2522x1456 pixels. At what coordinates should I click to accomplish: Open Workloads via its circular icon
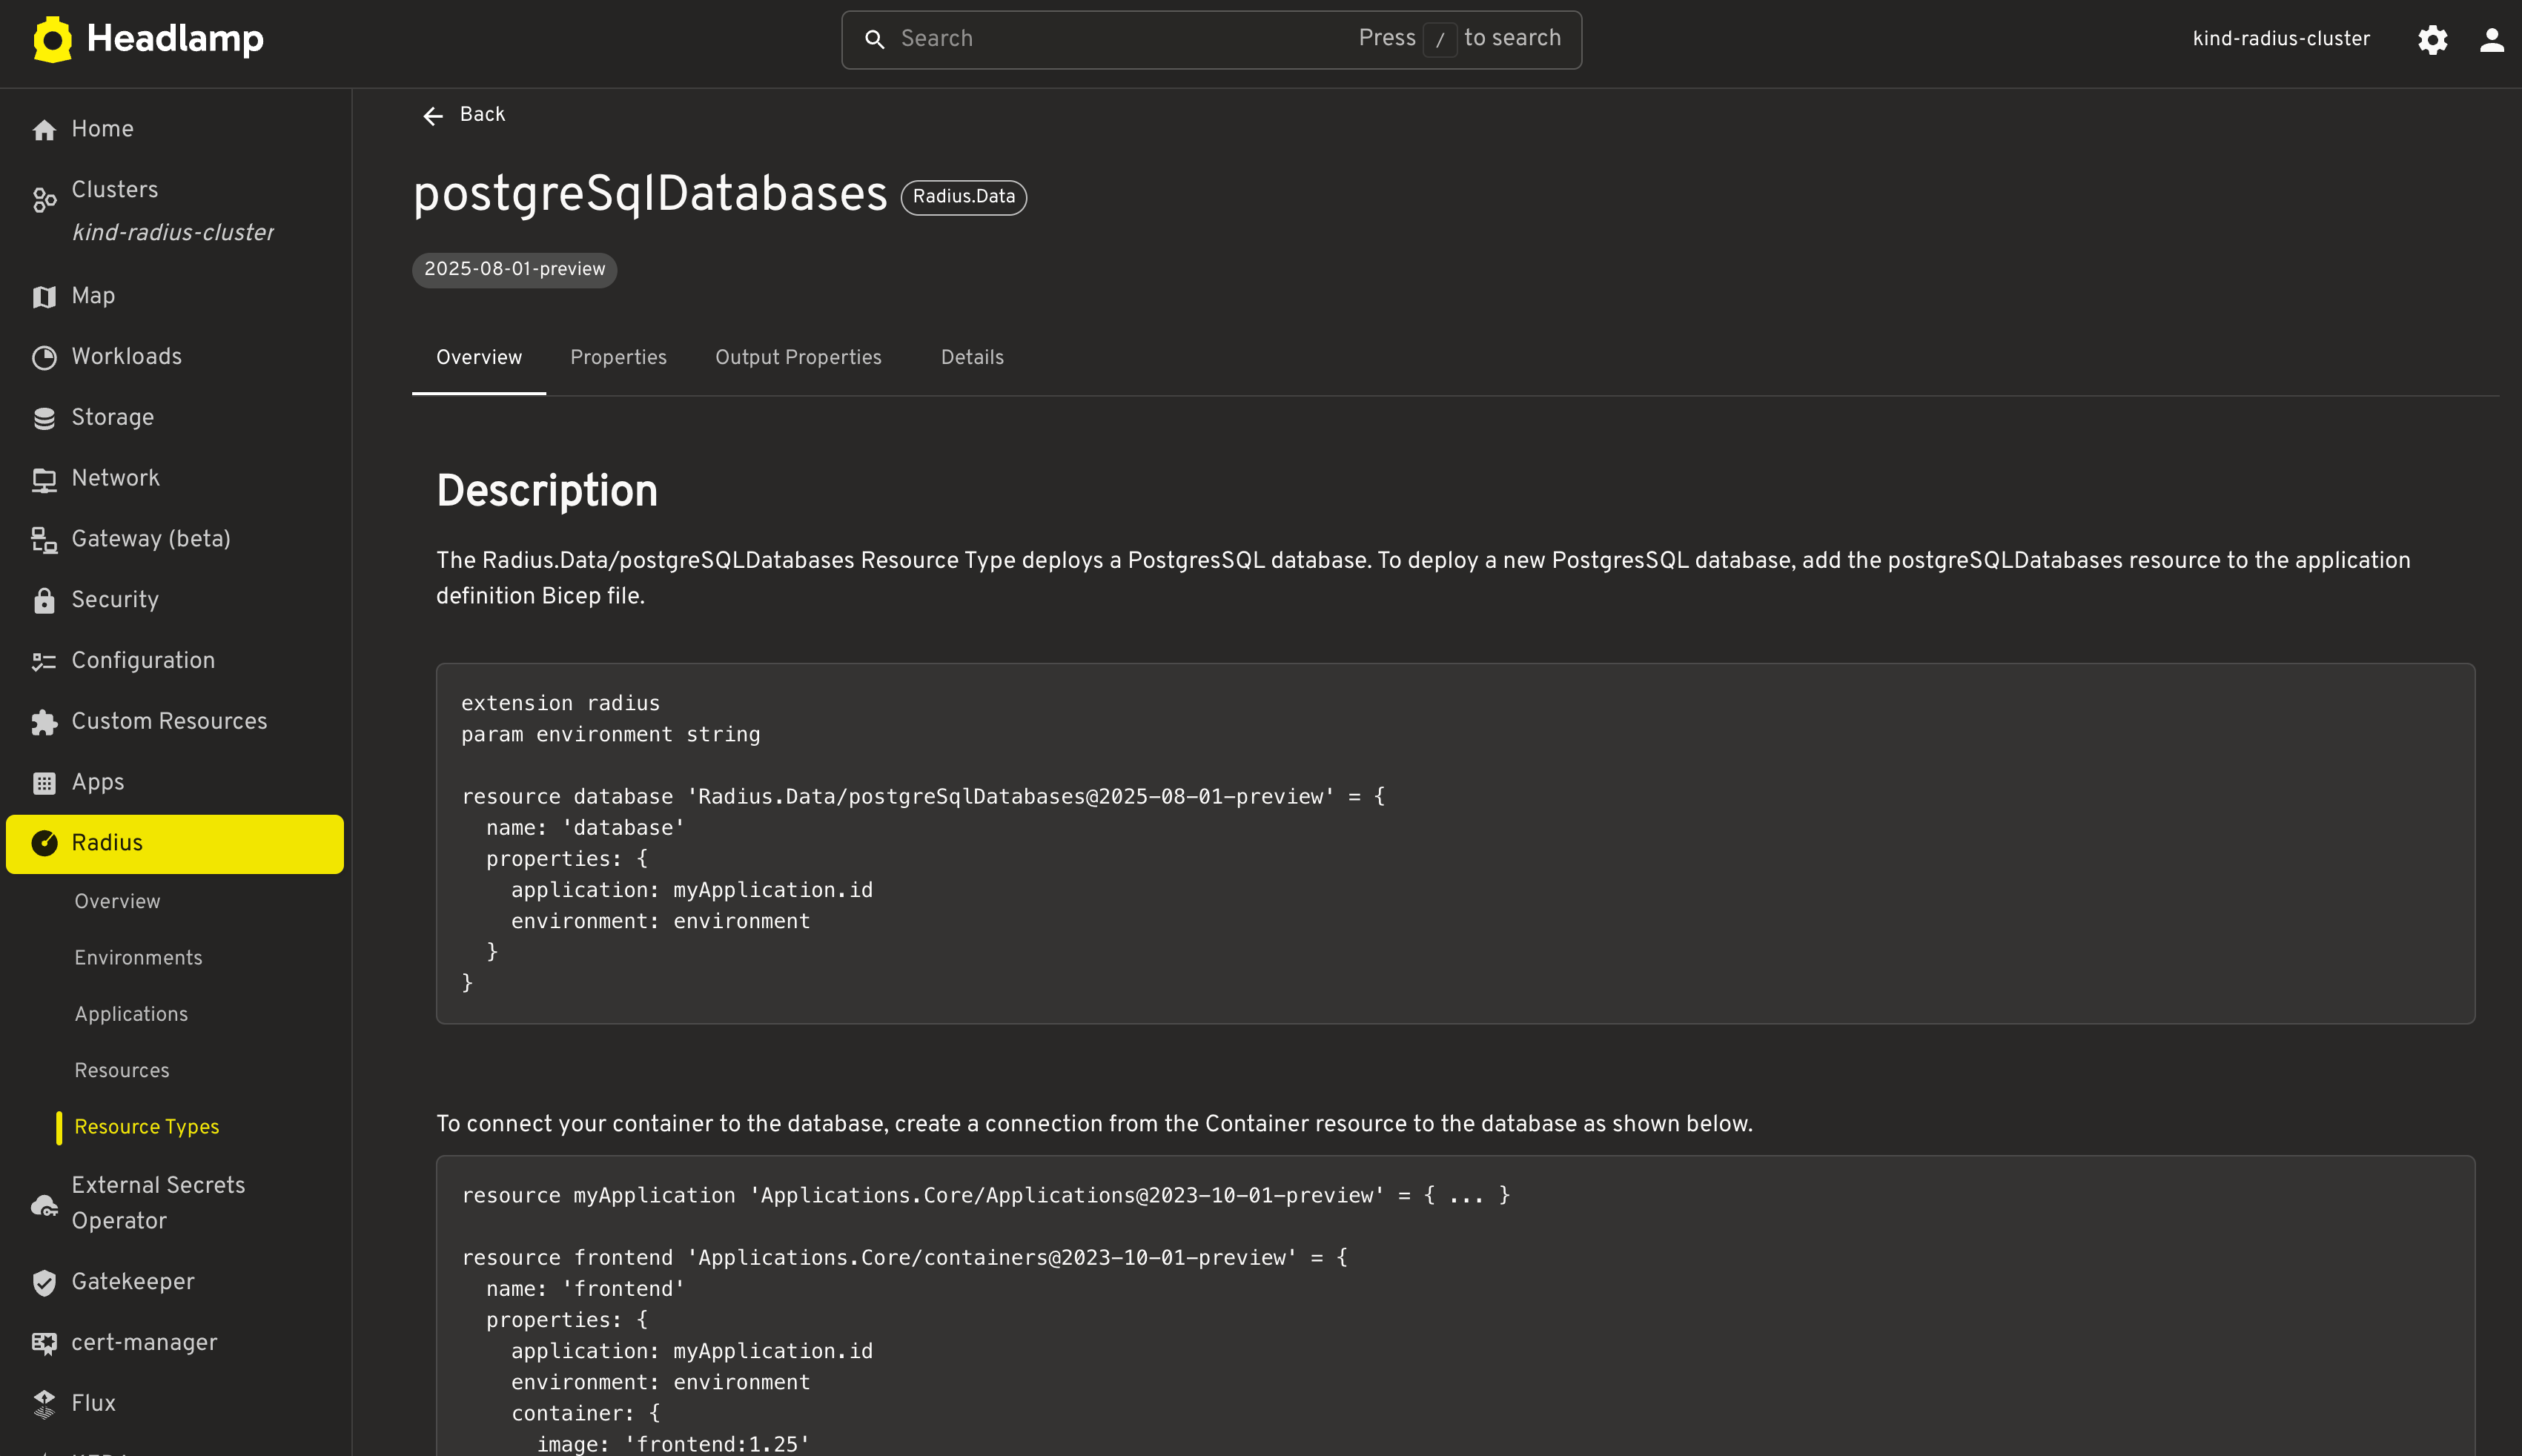pyautogui.click(x=44, y=357)
